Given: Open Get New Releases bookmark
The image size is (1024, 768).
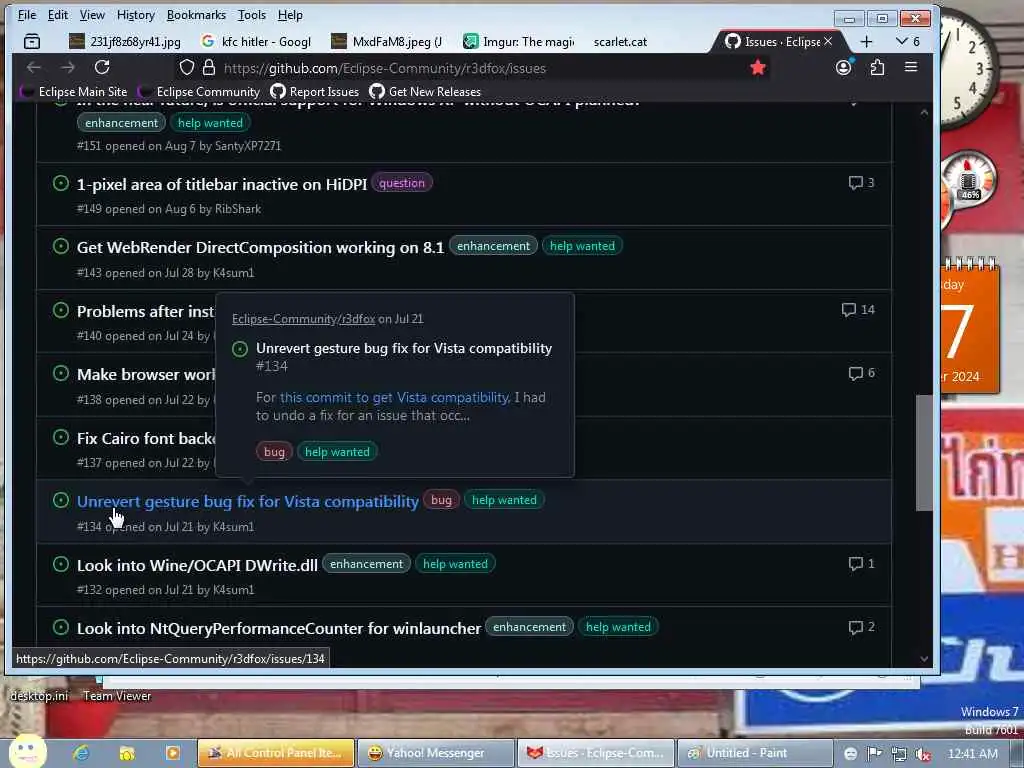Looking at the screenshot, I should tap(425, 92).
